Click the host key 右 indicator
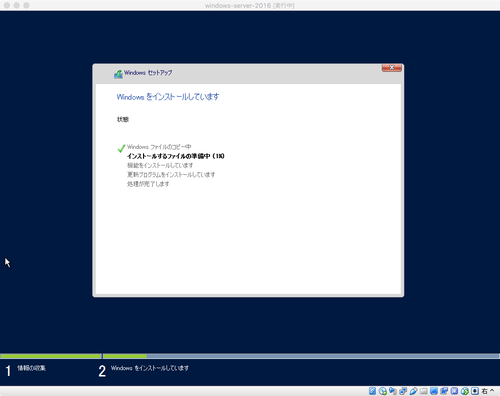This screenshot has height=396, width=500. pyautogui.click(x=488, y=391)
